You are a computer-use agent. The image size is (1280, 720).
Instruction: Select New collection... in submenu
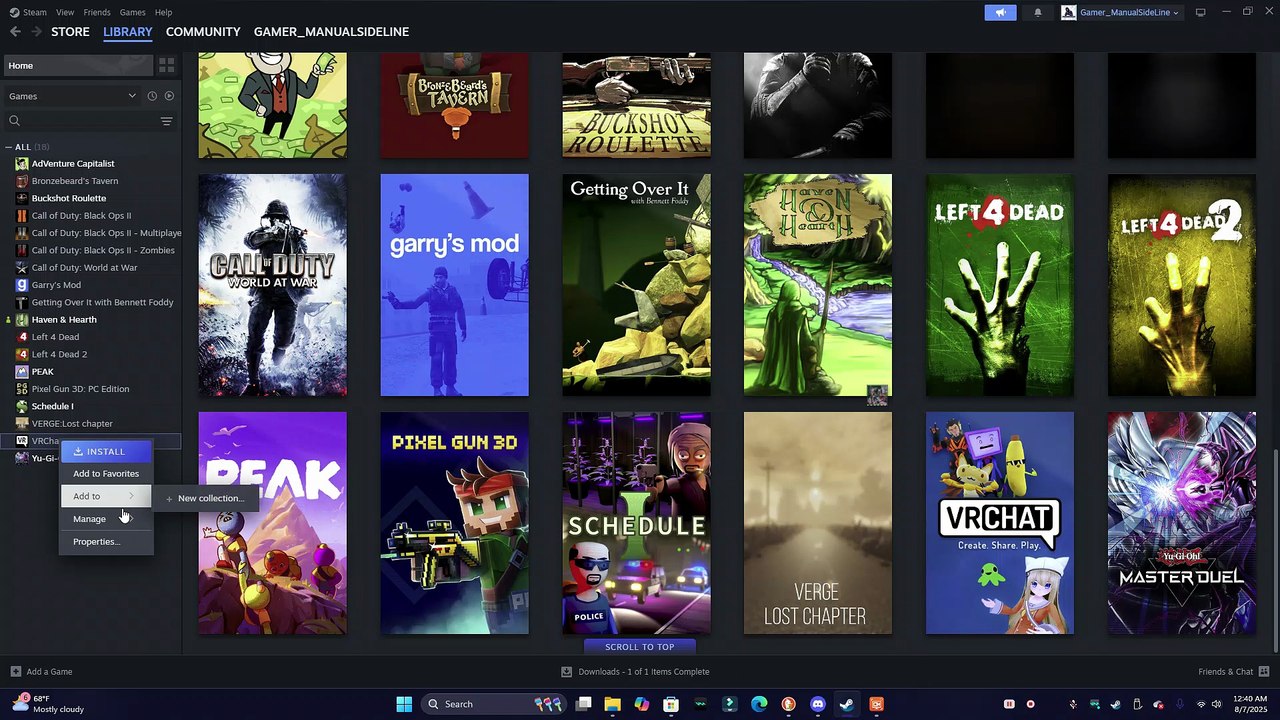(206, 498)
